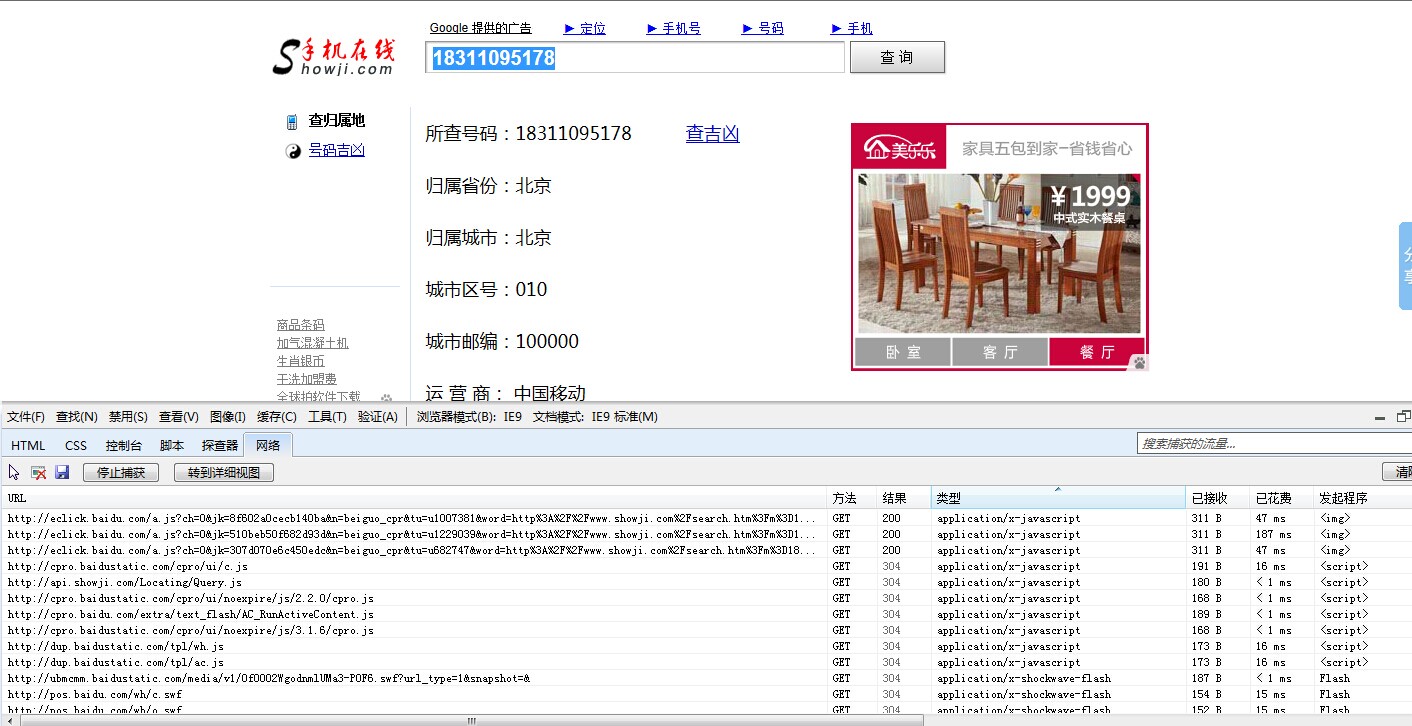Select the 网络 tab

268,446
